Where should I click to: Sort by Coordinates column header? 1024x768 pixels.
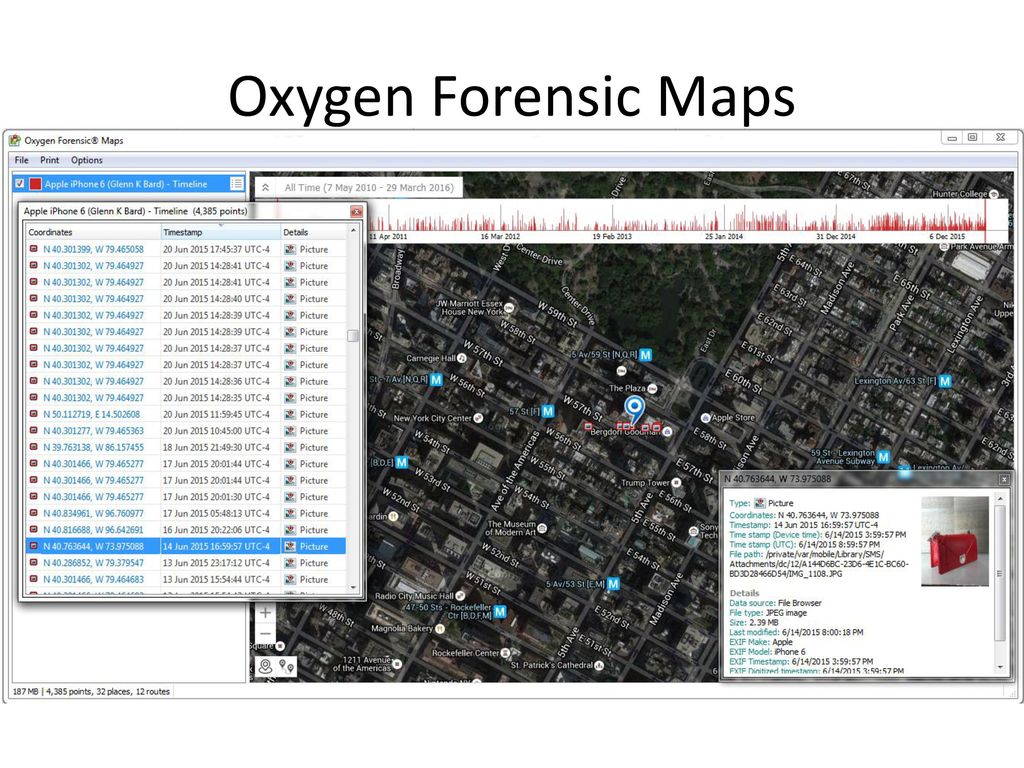pos(93,232)
